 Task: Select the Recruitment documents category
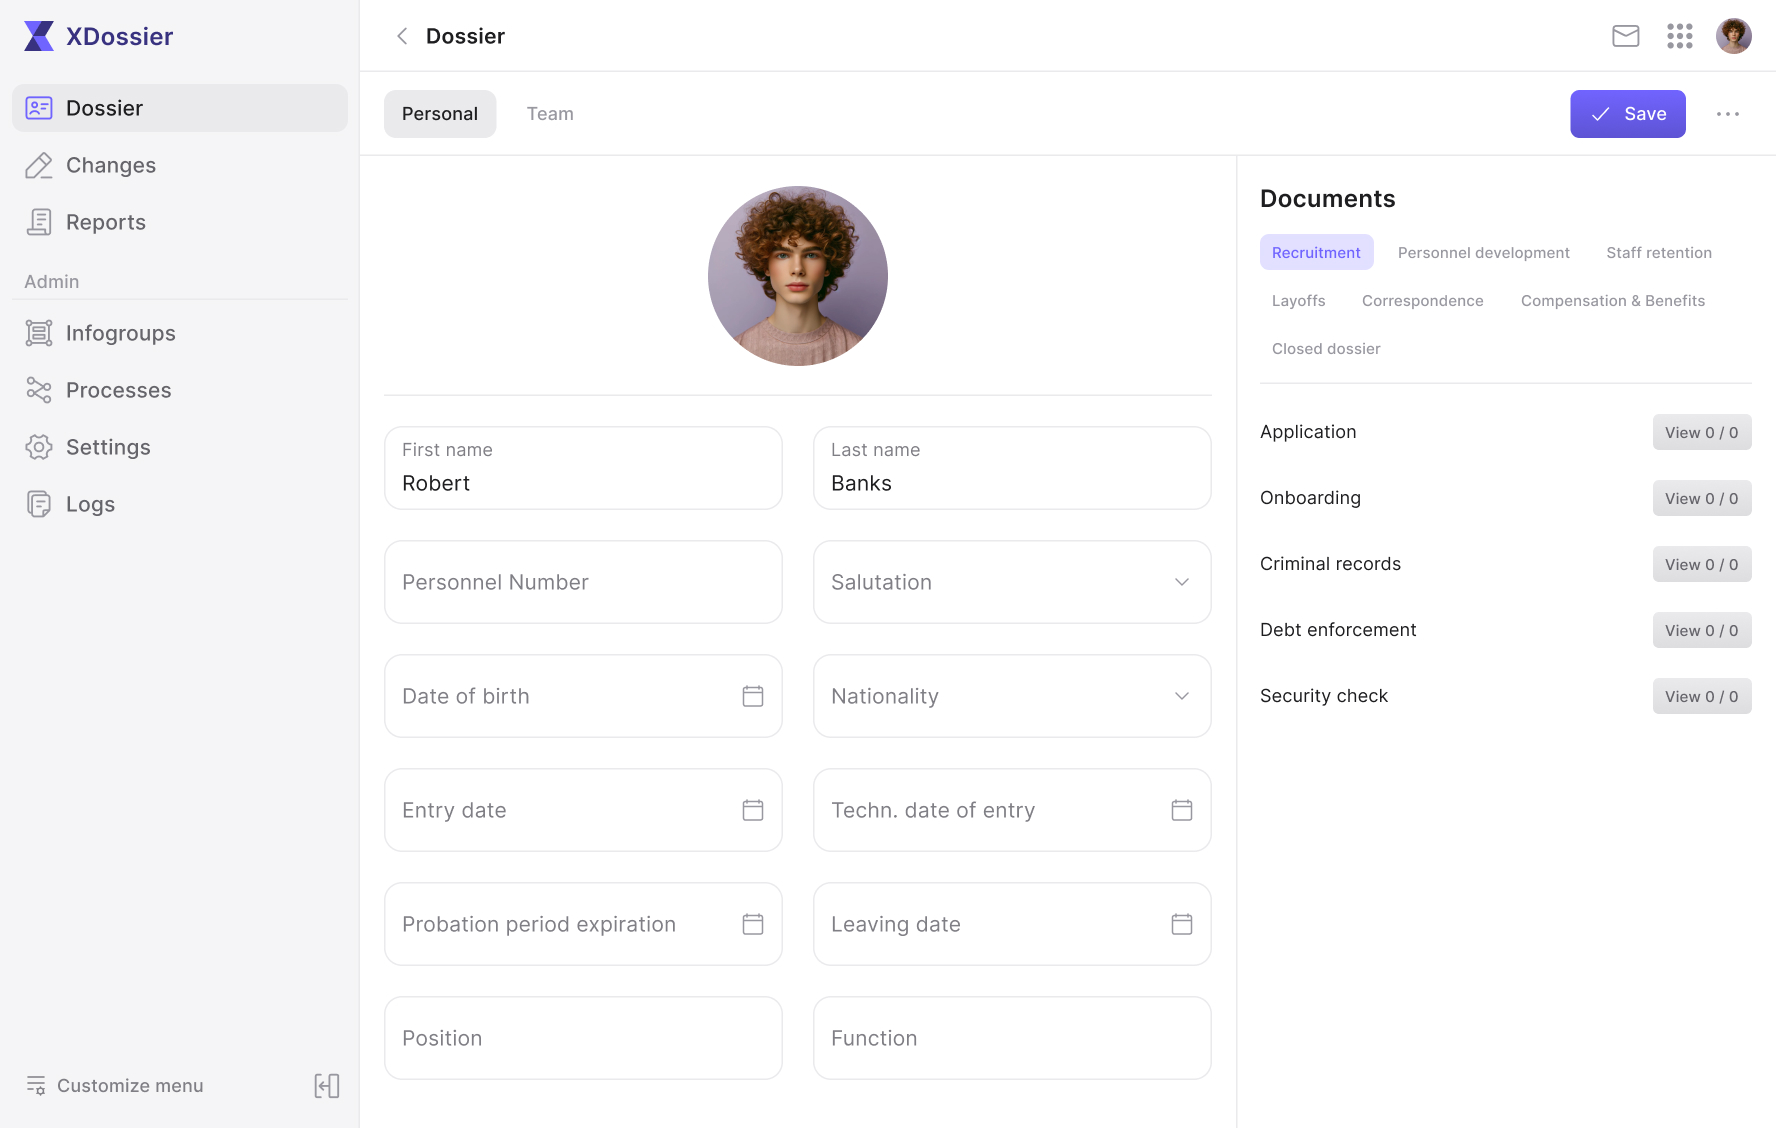pyautogui.click(x=1316, y=253)
